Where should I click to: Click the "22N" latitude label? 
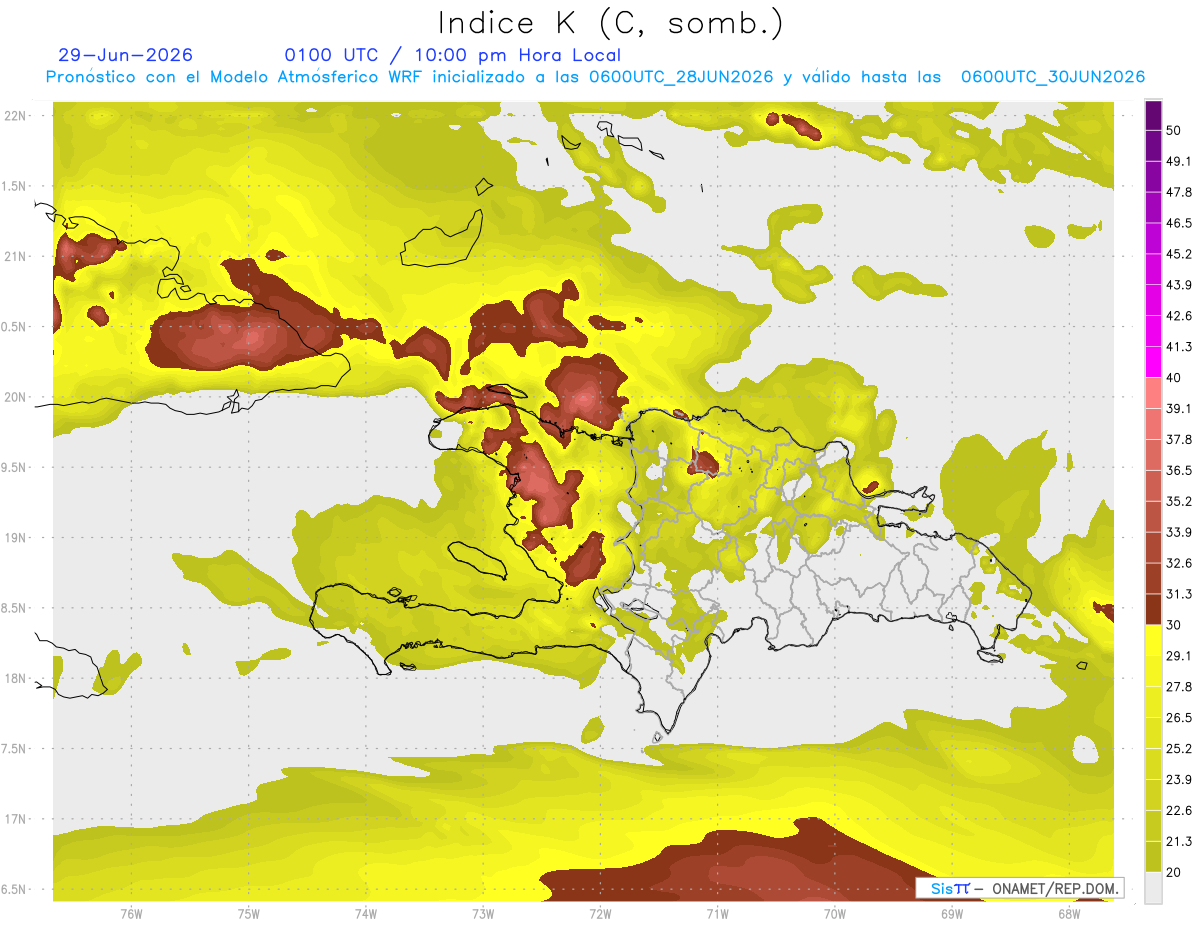click(x=15, y=116)
